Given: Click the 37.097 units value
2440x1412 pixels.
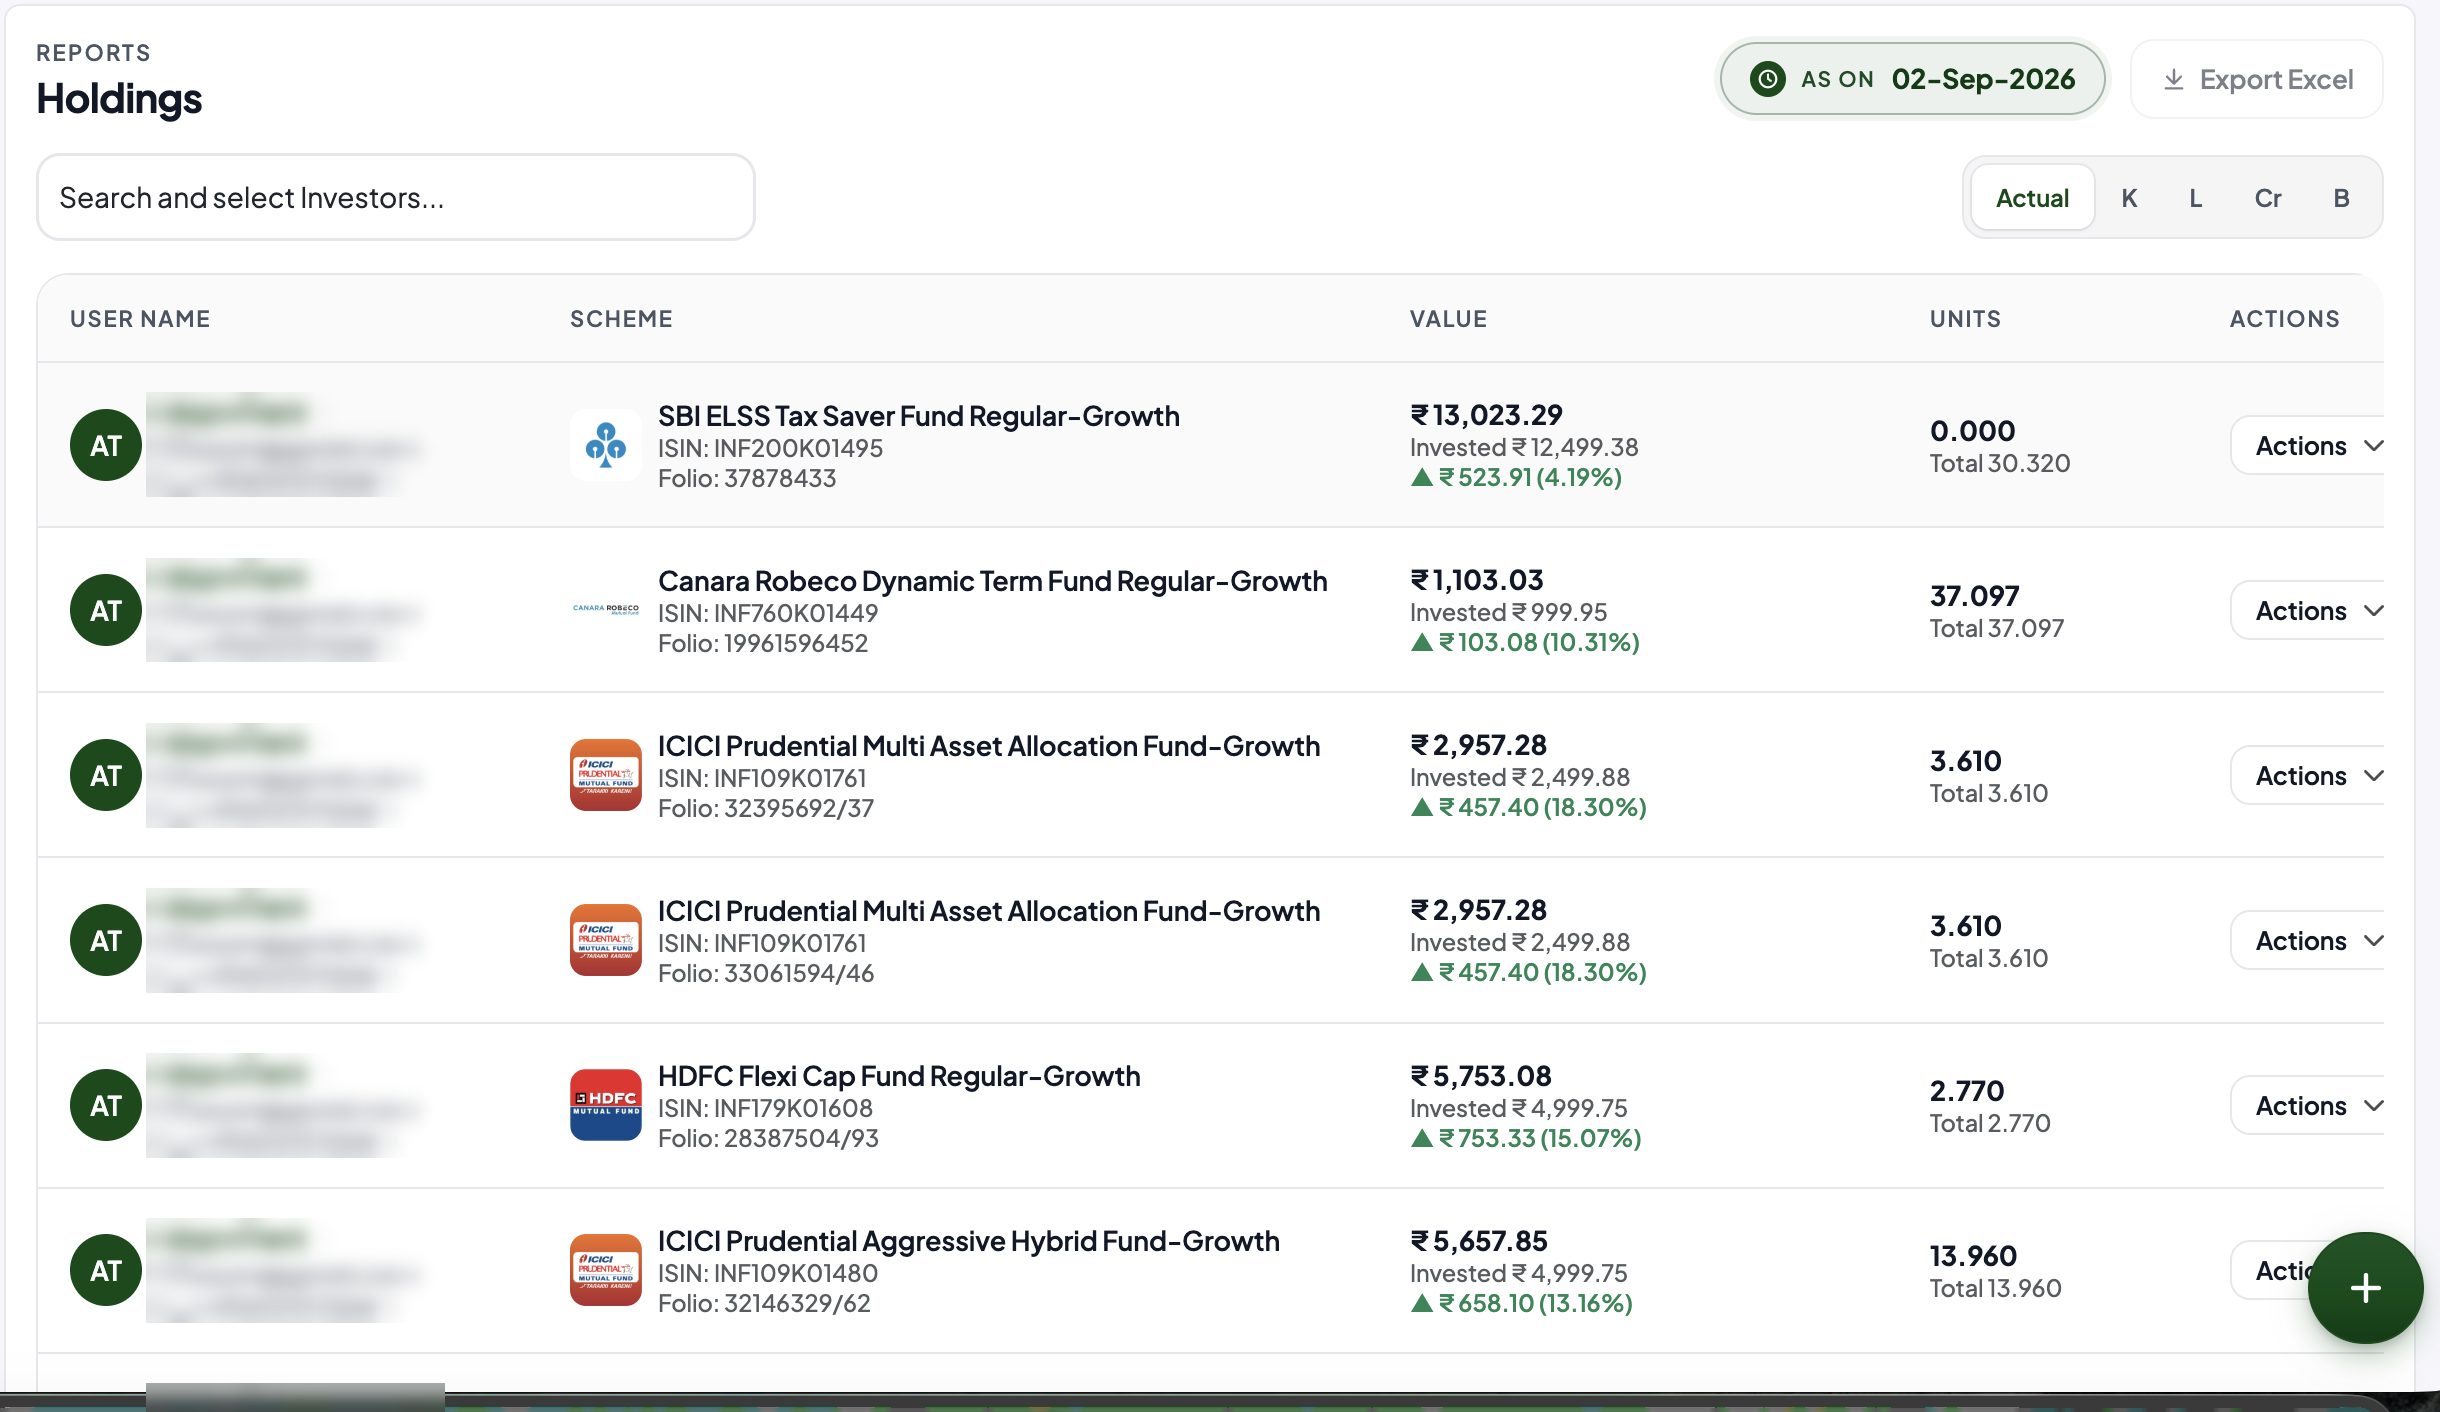Looking at the screenshot, I should (1975, 596).
